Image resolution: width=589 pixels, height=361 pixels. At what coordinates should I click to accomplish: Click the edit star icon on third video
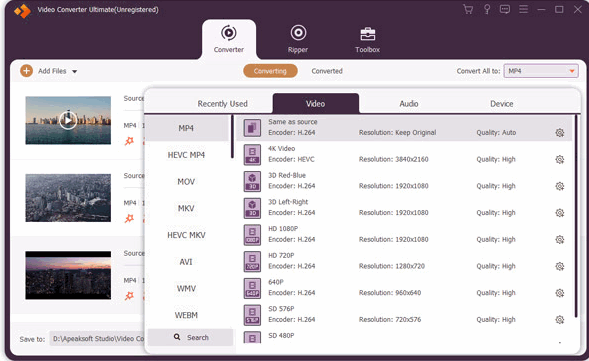click(x=129, y=296)
